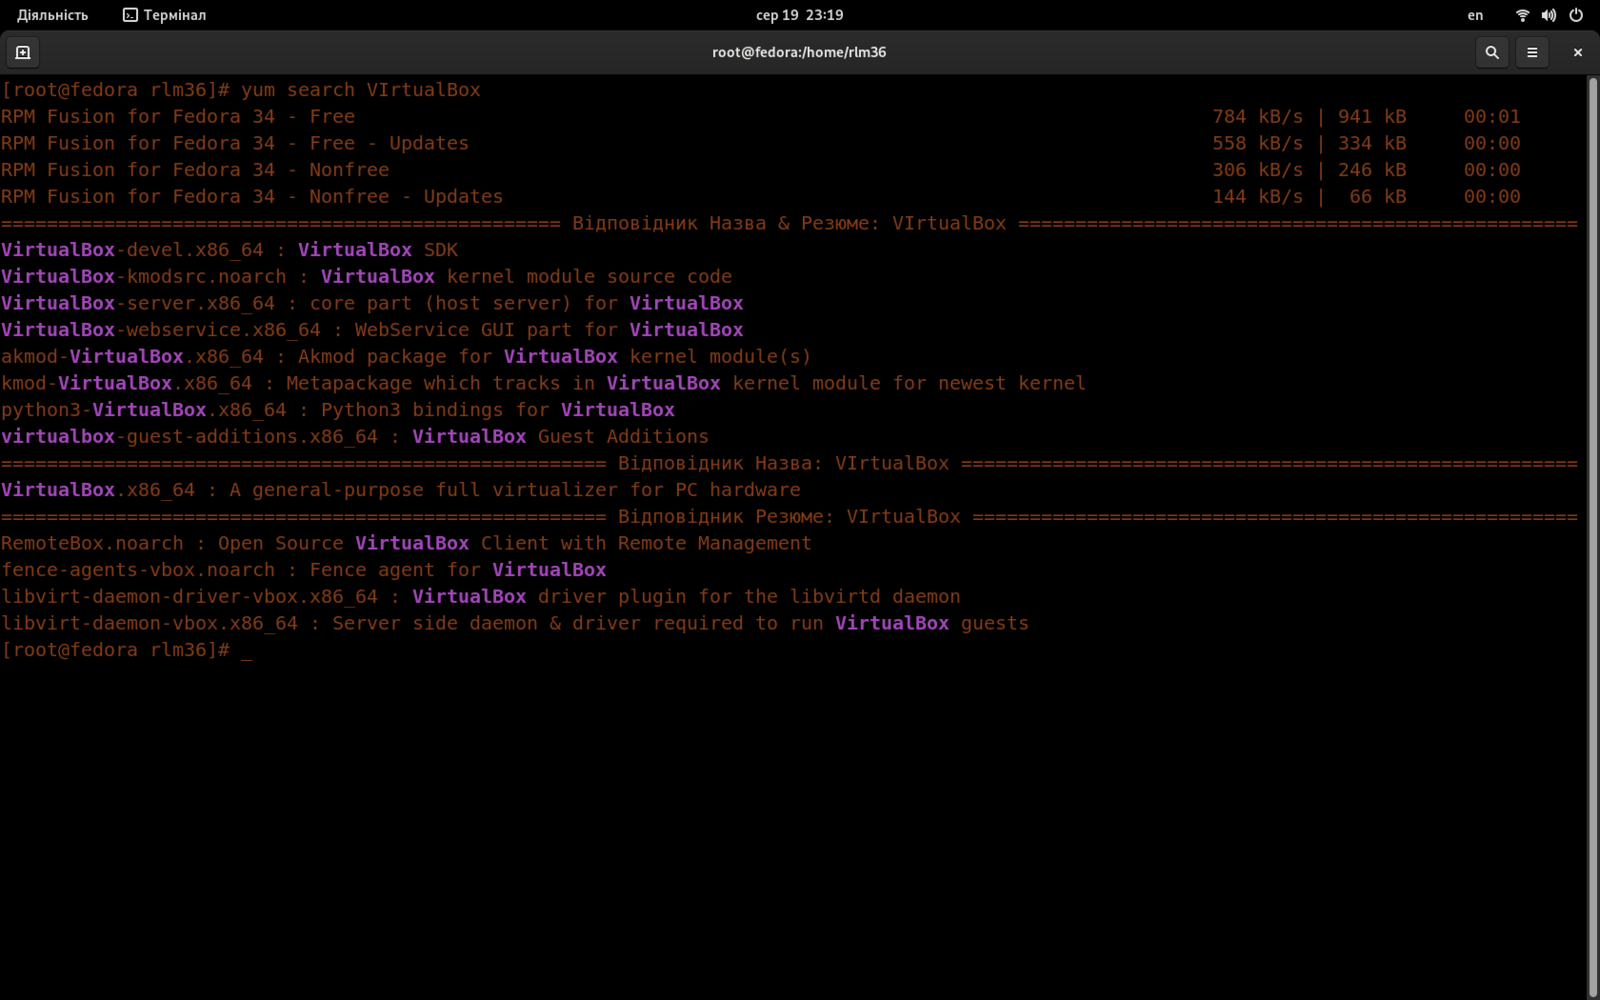Open the clock and calendar panel
The height and width of the screenshot is (1000, 1600).
point(799,15)
